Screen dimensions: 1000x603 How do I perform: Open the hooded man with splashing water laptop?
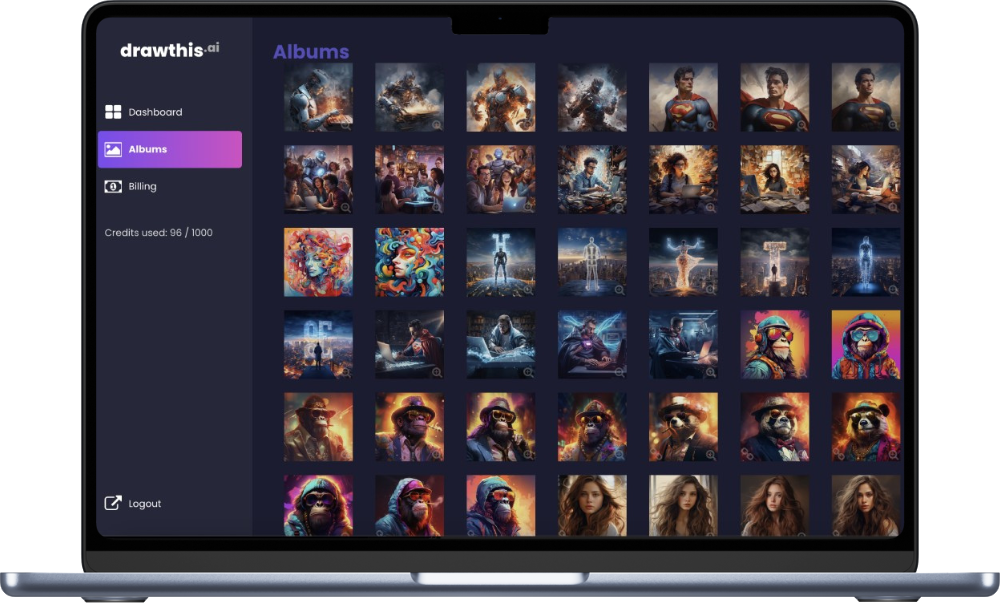pos(501,345)
